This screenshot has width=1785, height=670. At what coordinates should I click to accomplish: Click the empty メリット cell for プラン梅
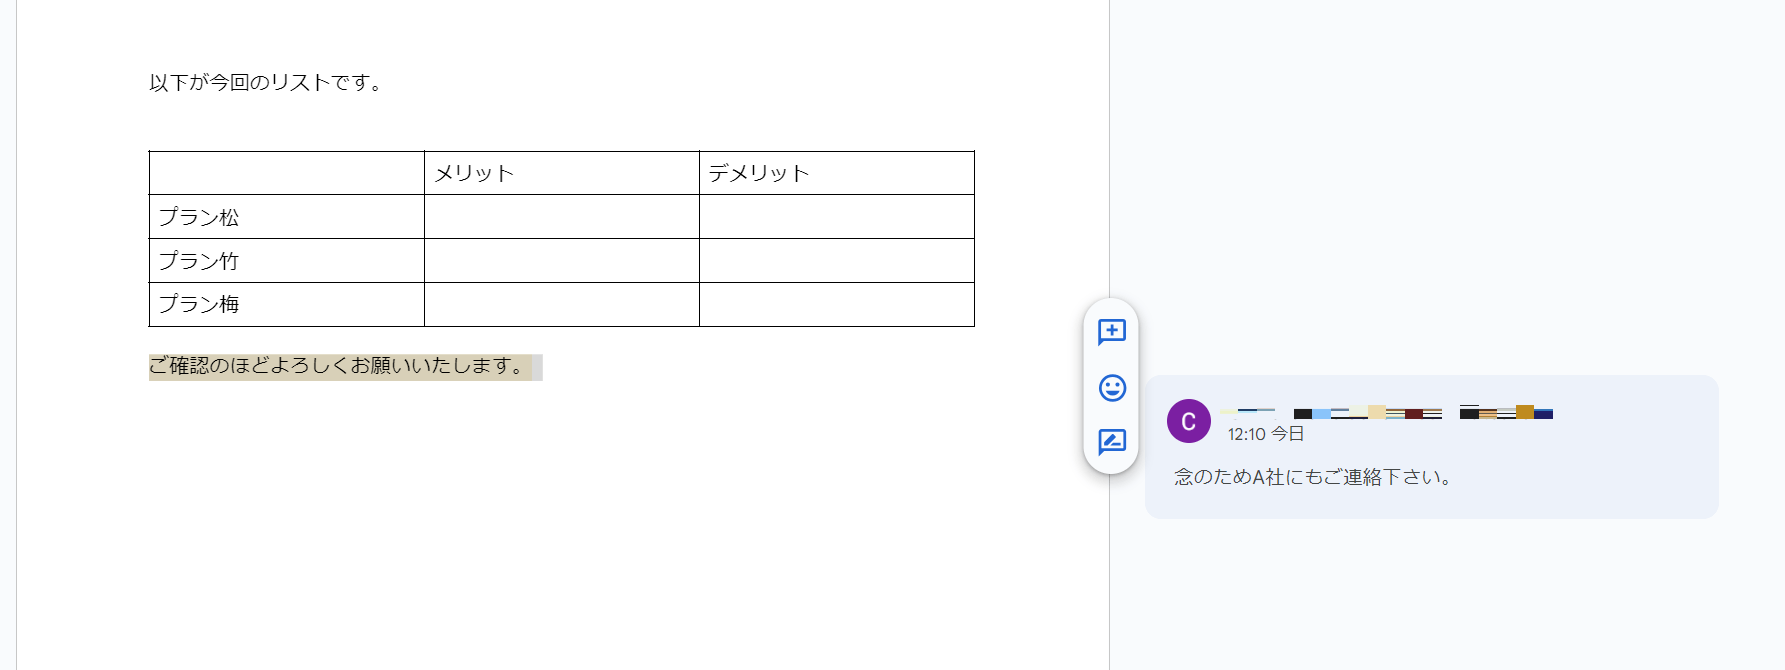point(561,304)
